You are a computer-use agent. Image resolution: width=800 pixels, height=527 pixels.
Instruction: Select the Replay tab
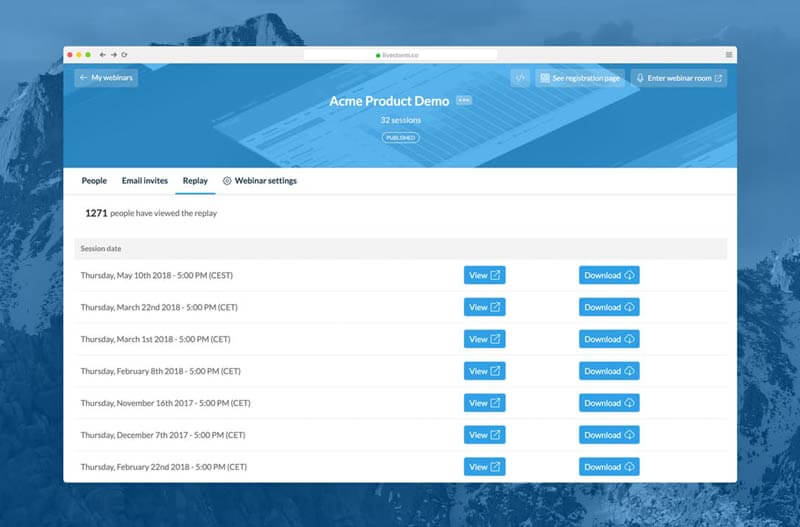[195, 181]
